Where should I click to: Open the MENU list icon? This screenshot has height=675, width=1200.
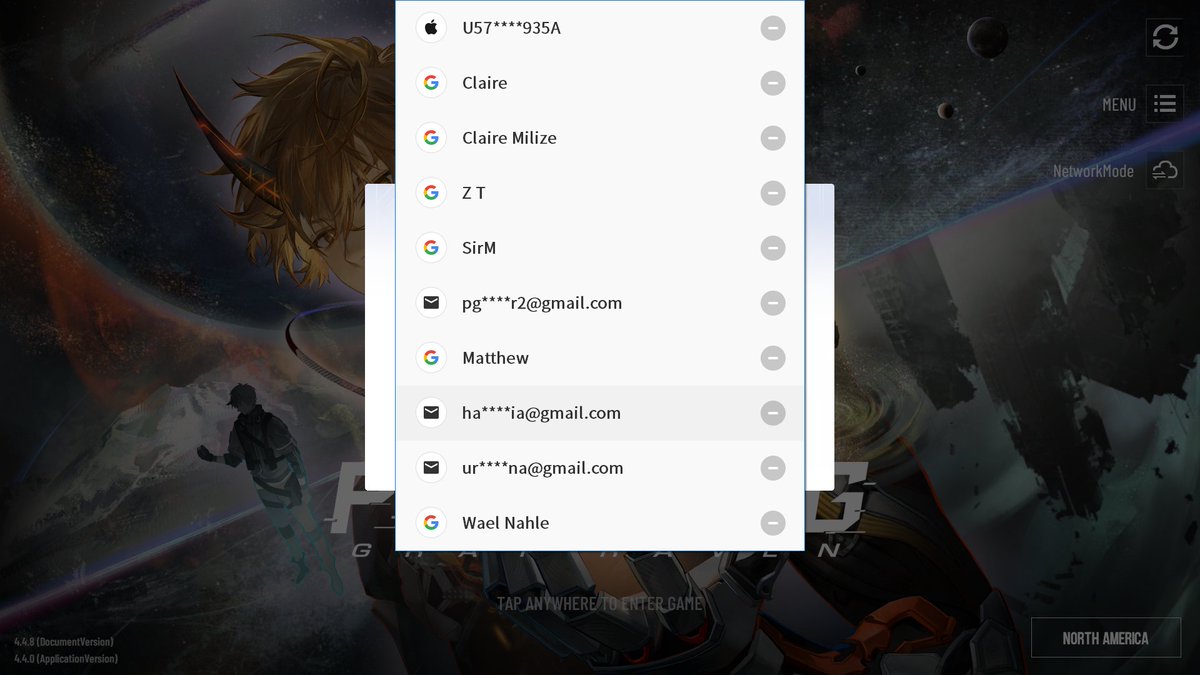coord(1165,104)
